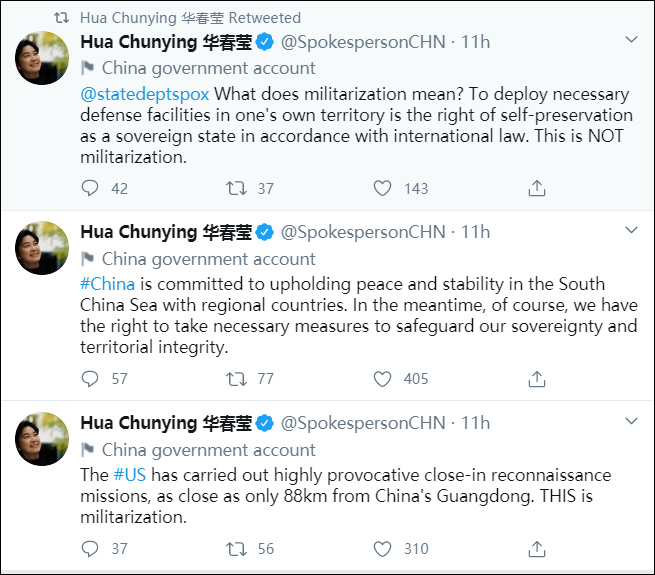The image size is (655, 575).
Task: Open the 11h timestamp on the third tweet
Action: coord(475,422)
